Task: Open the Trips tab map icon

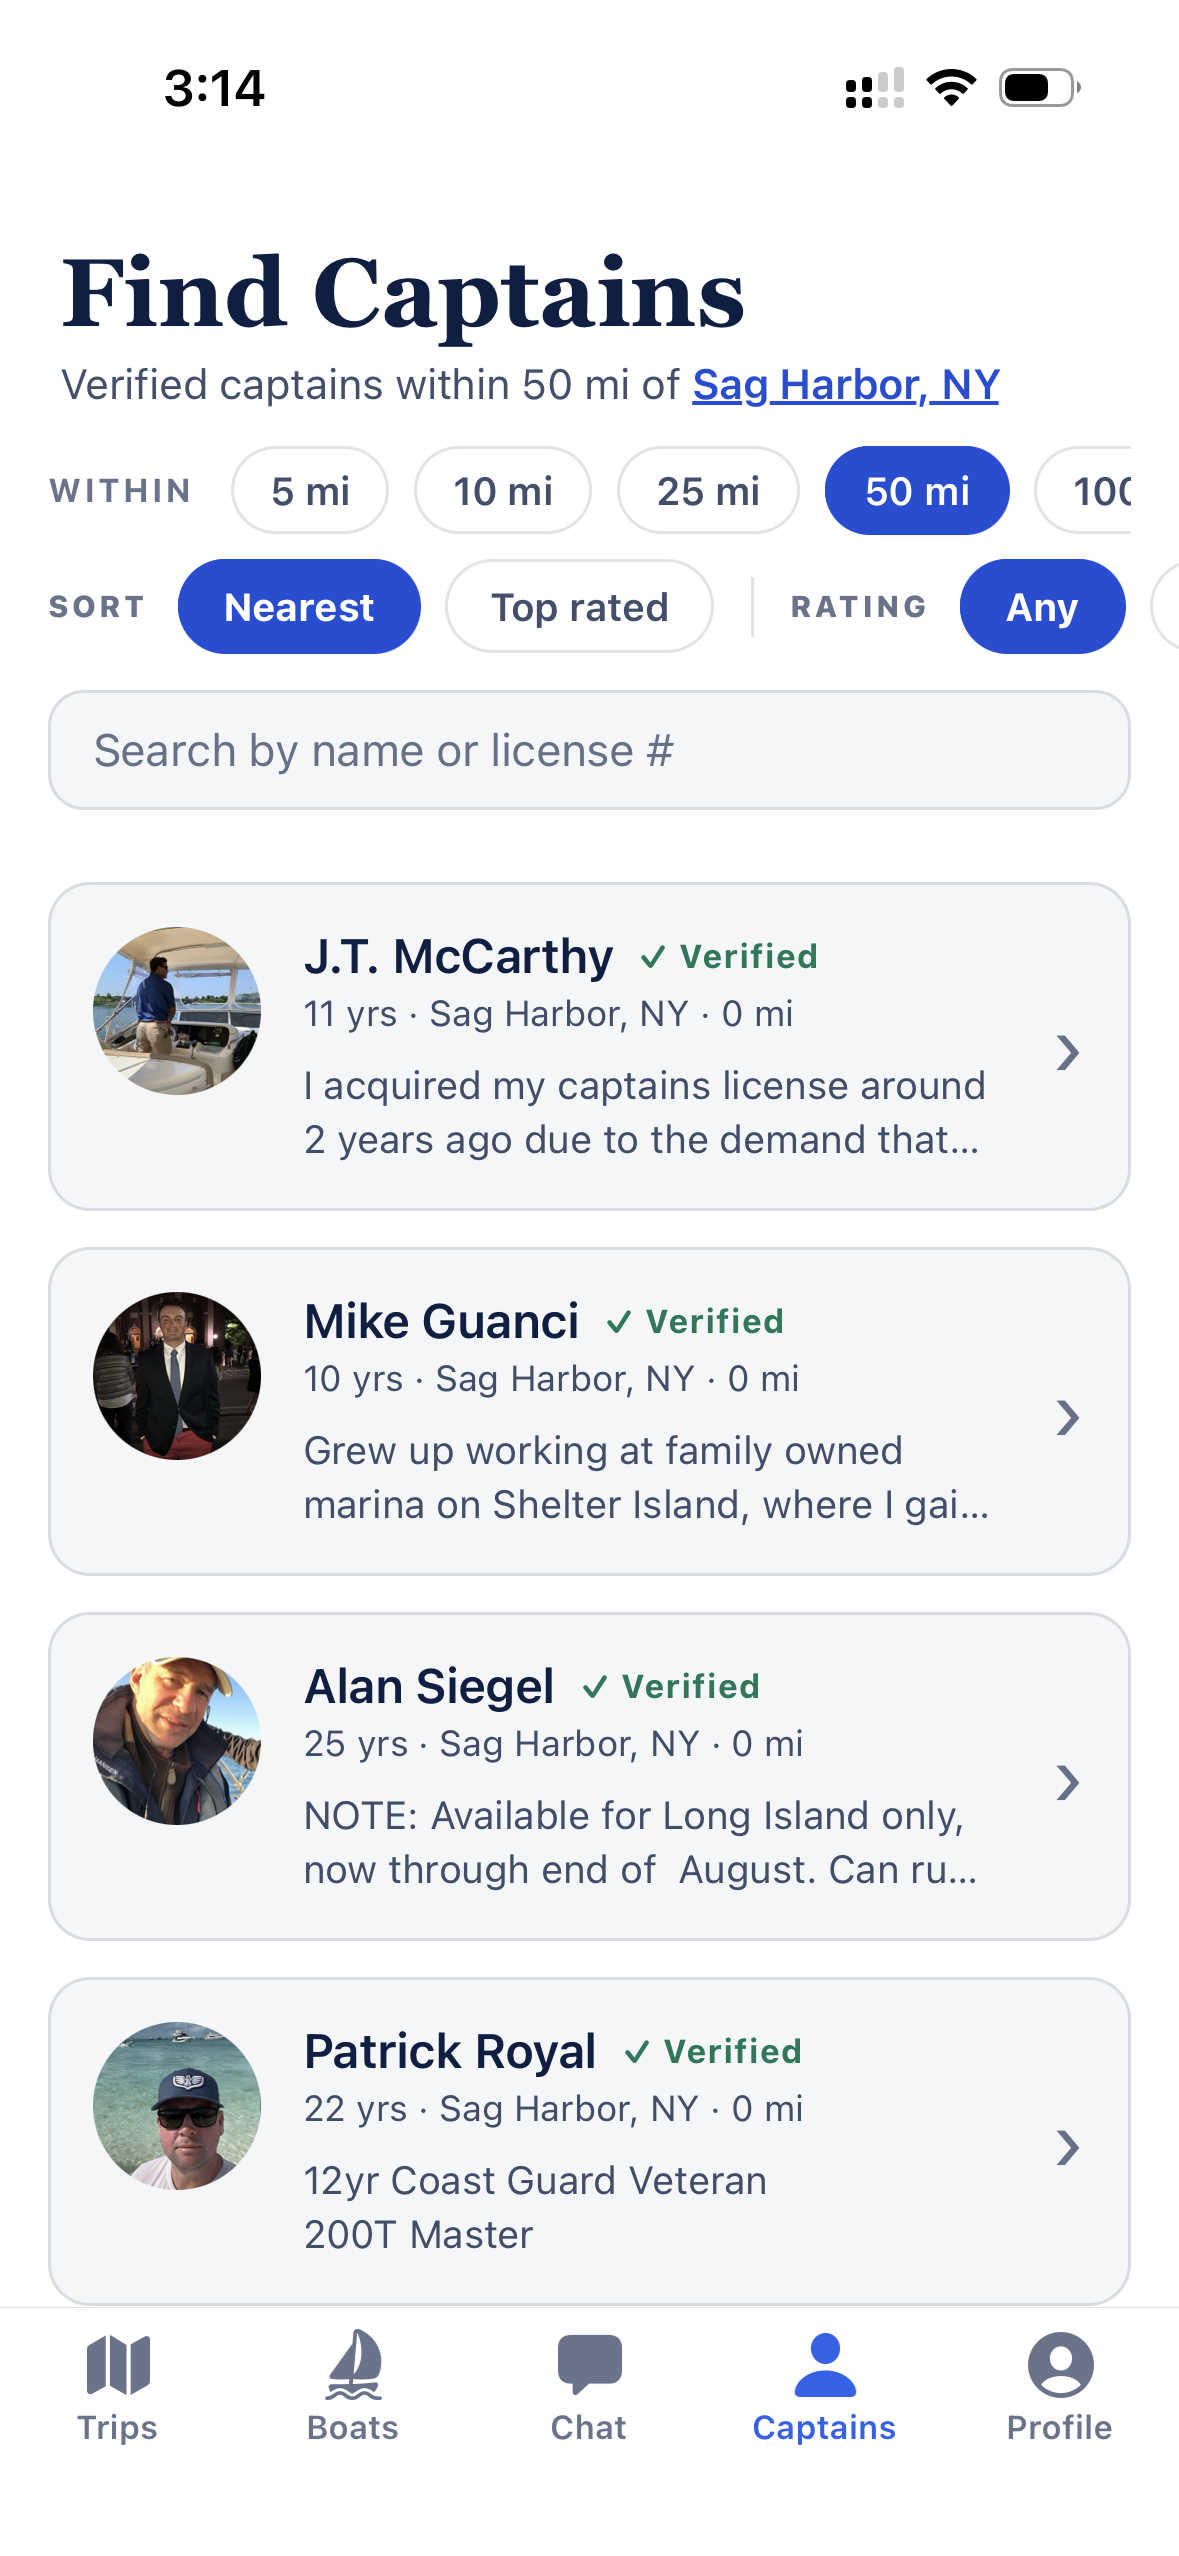Action: pos(118,2365)
